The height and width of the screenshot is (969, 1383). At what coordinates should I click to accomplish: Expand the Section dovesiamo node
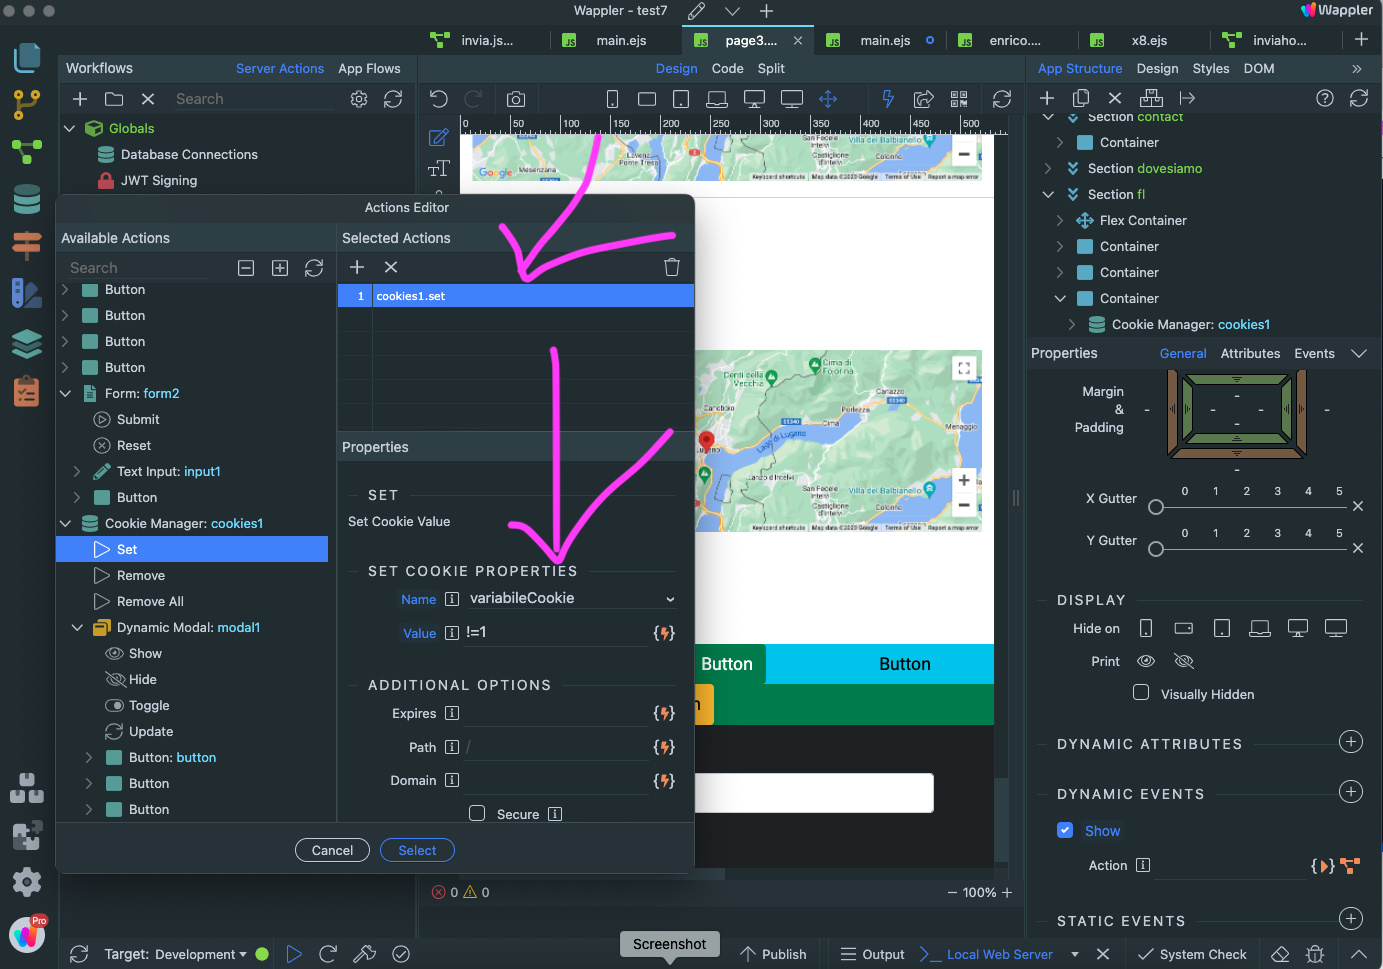coord(1047,168)
